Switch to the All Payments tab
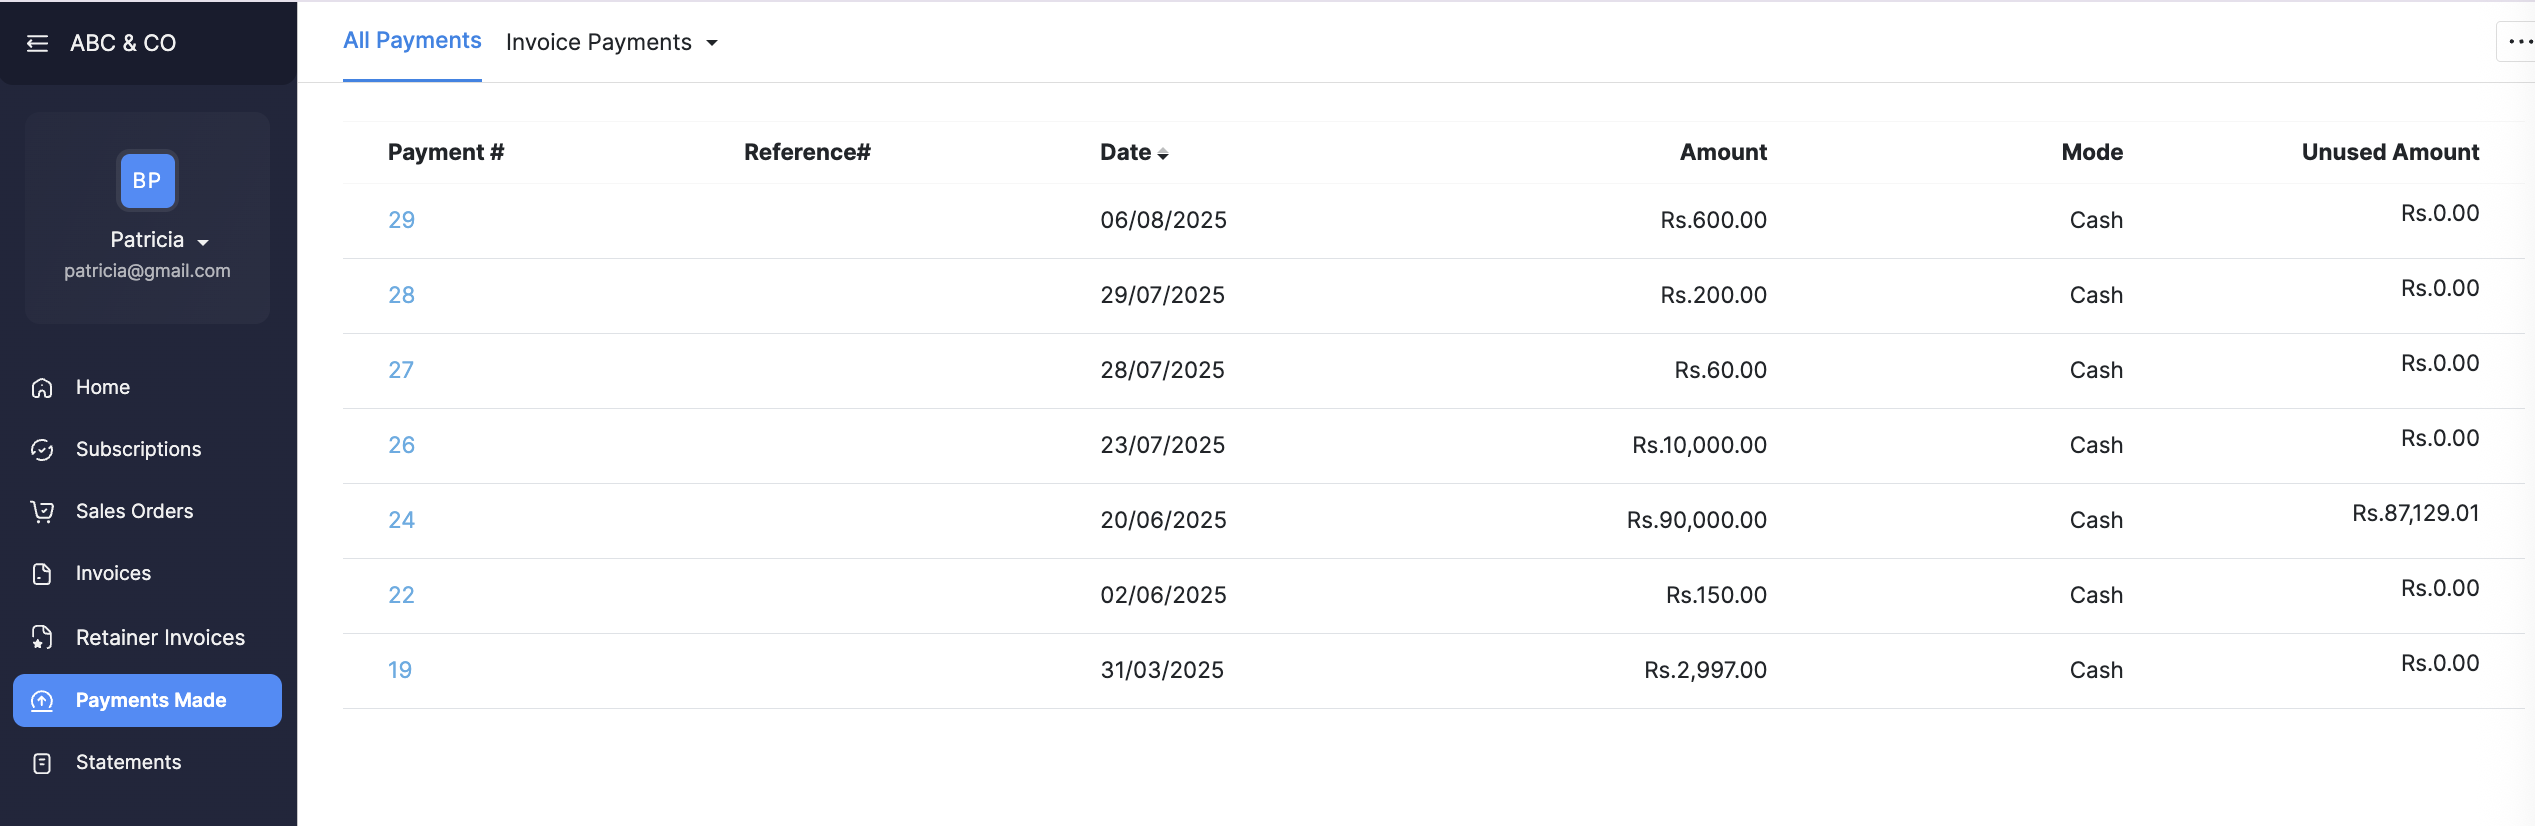This screenshot has height=826, width=2535. (412, 40)
